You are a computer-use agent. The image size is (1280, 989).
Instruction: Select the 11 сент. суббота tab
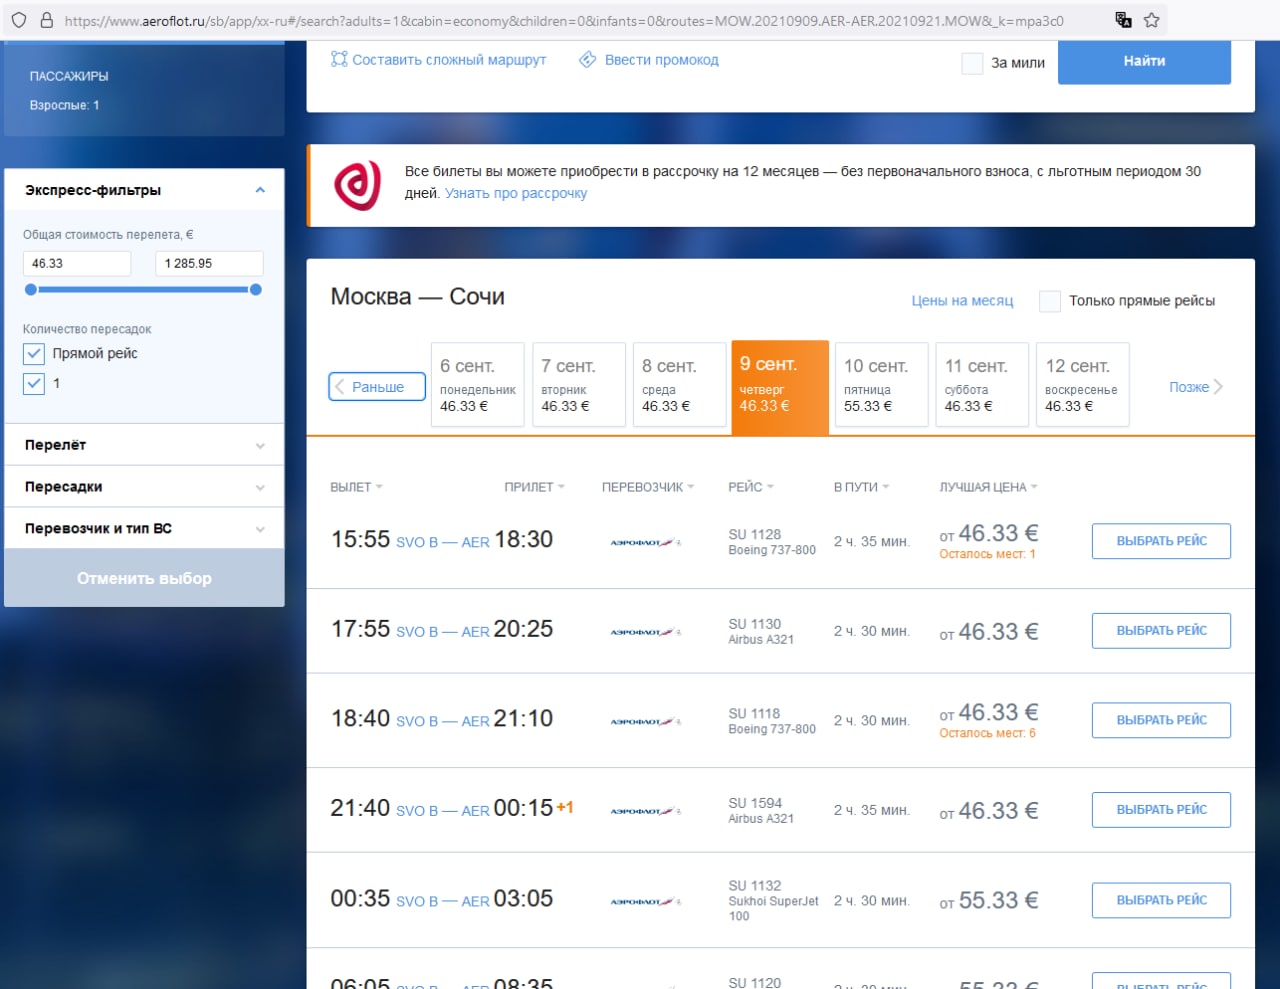(982, 385)
